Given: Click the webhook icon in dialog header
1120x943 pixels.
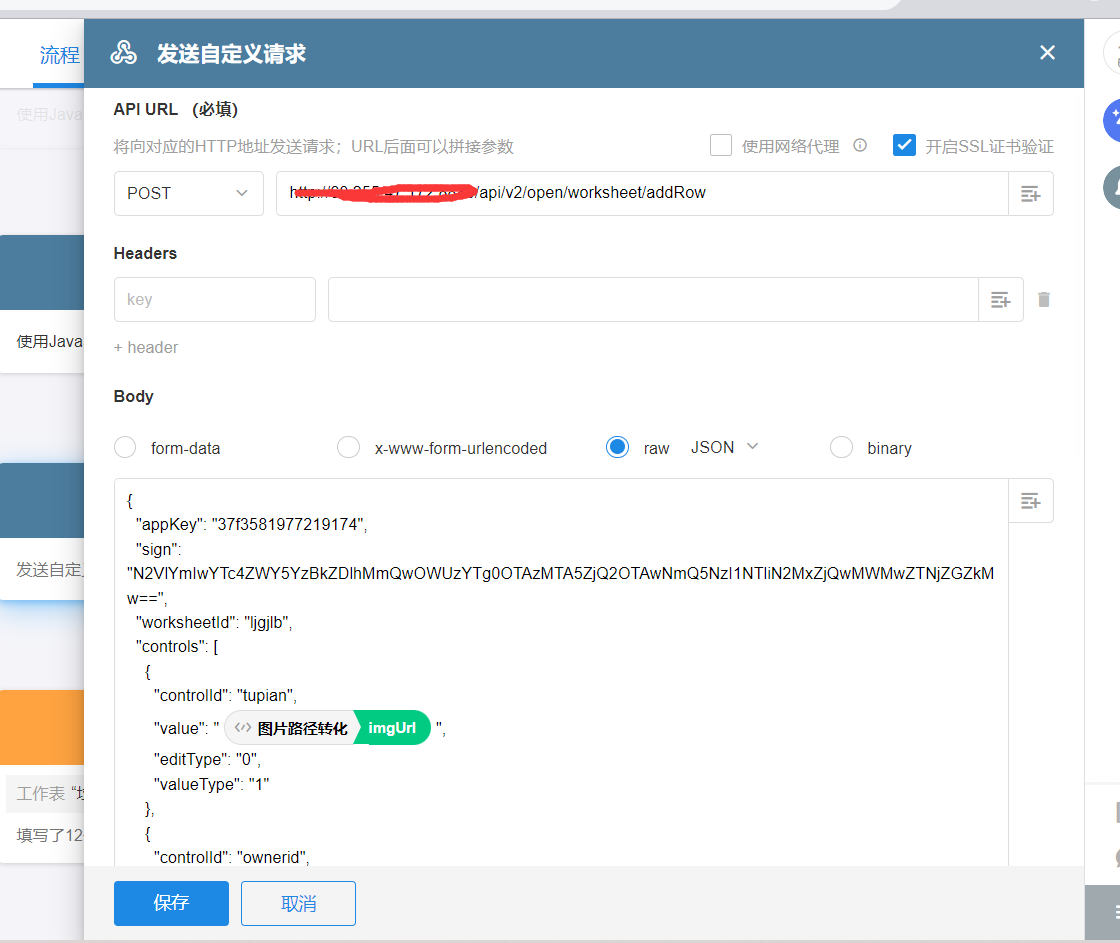Looking at the screenshot, I should [124, 53].
